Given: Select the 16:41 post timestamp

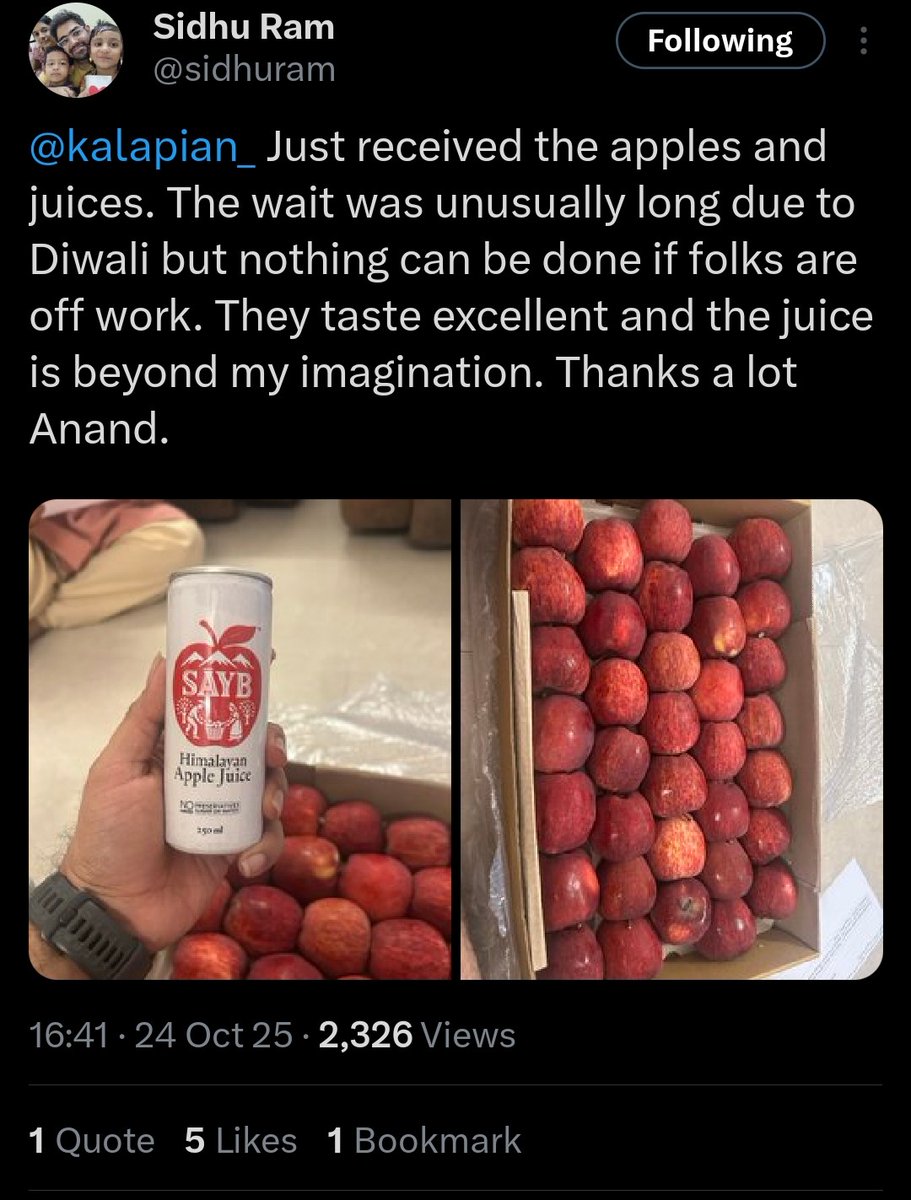Looking at the screenshot, I should click(68, 1035).
